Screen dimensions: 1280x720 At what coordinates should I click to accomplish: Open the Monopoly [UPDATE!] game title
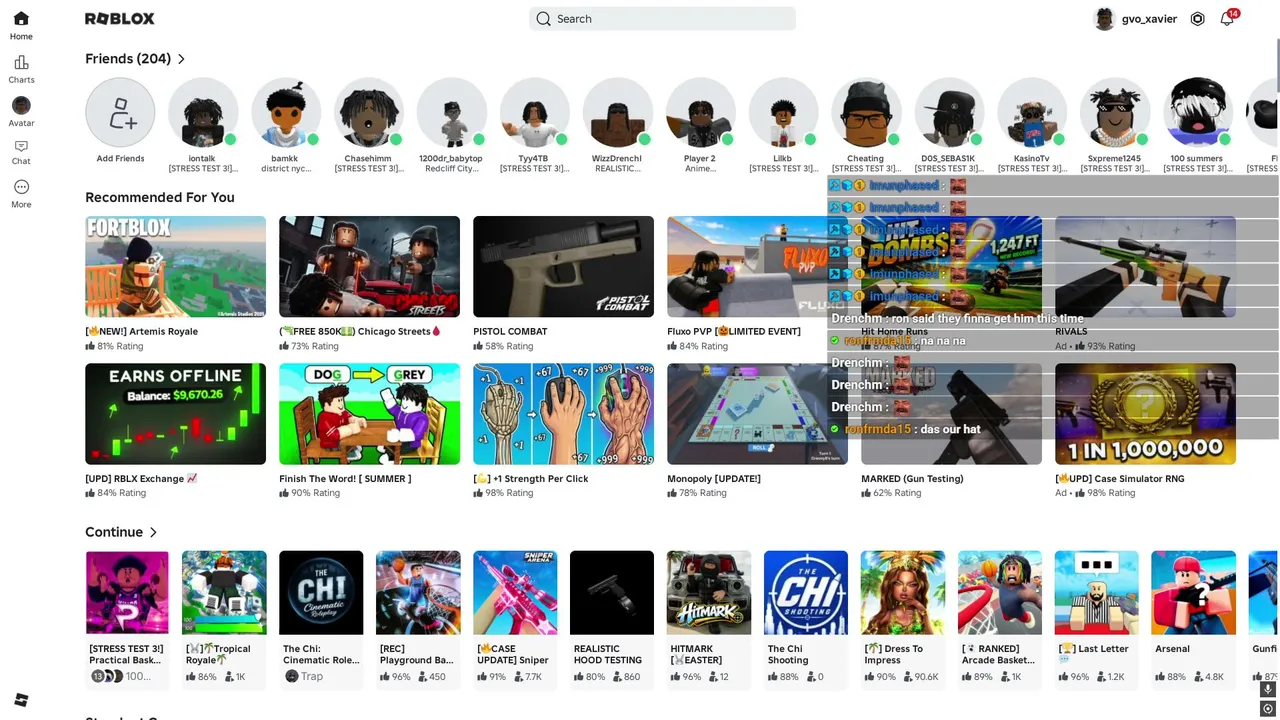point(714,479)
